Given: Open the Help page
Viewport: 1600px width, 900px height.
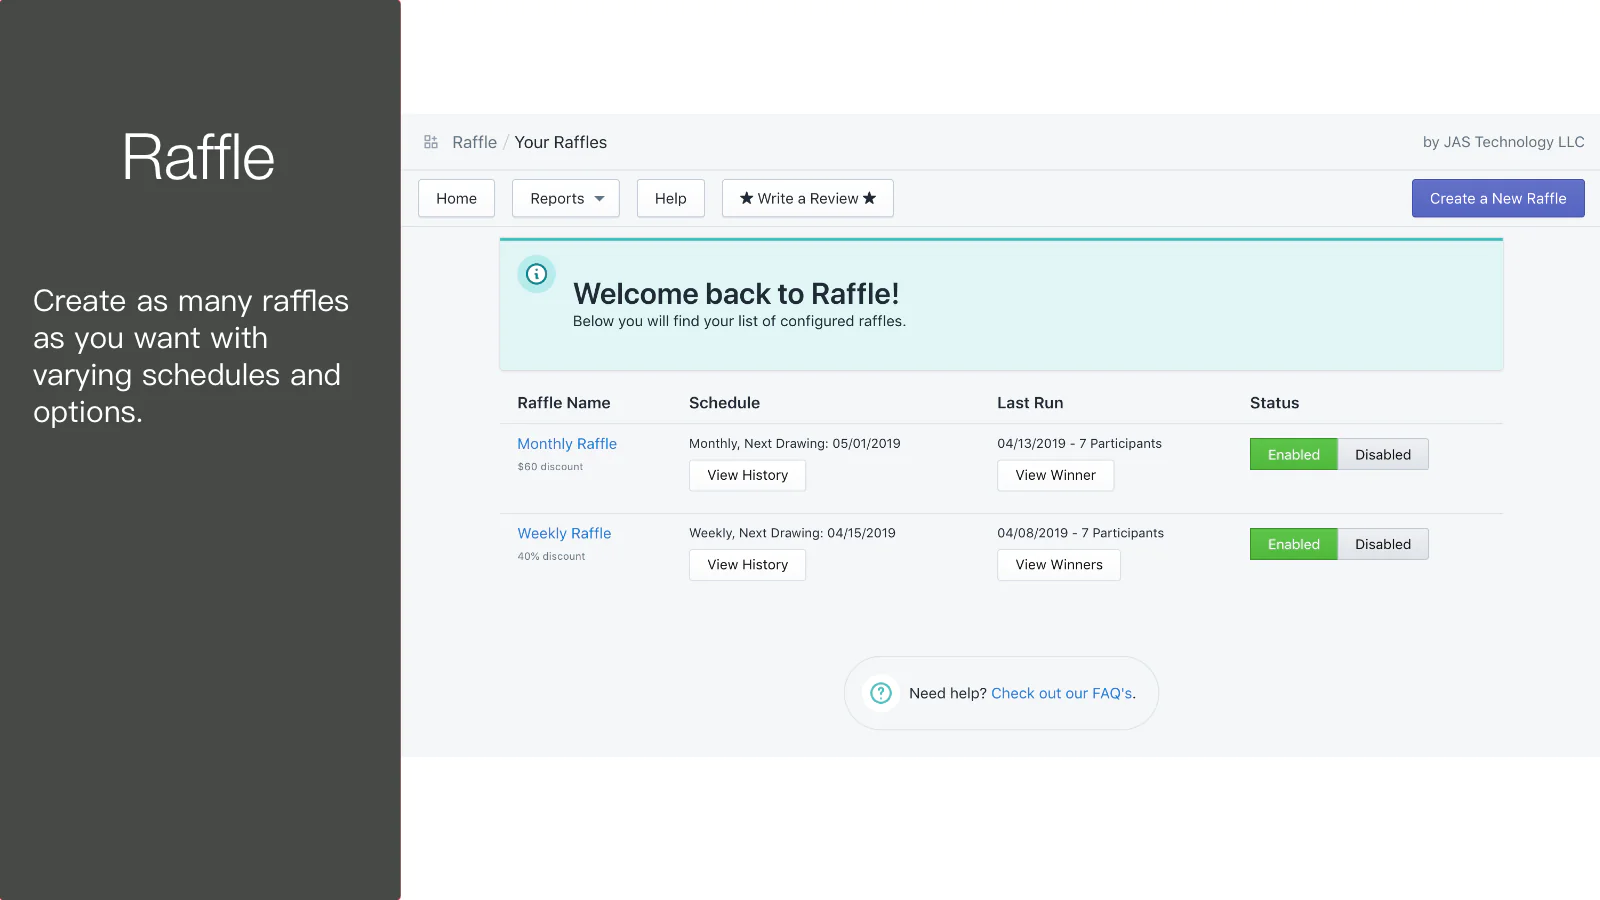Looking at the screenshot, I should pyautogui.click(x=670, y=198).
